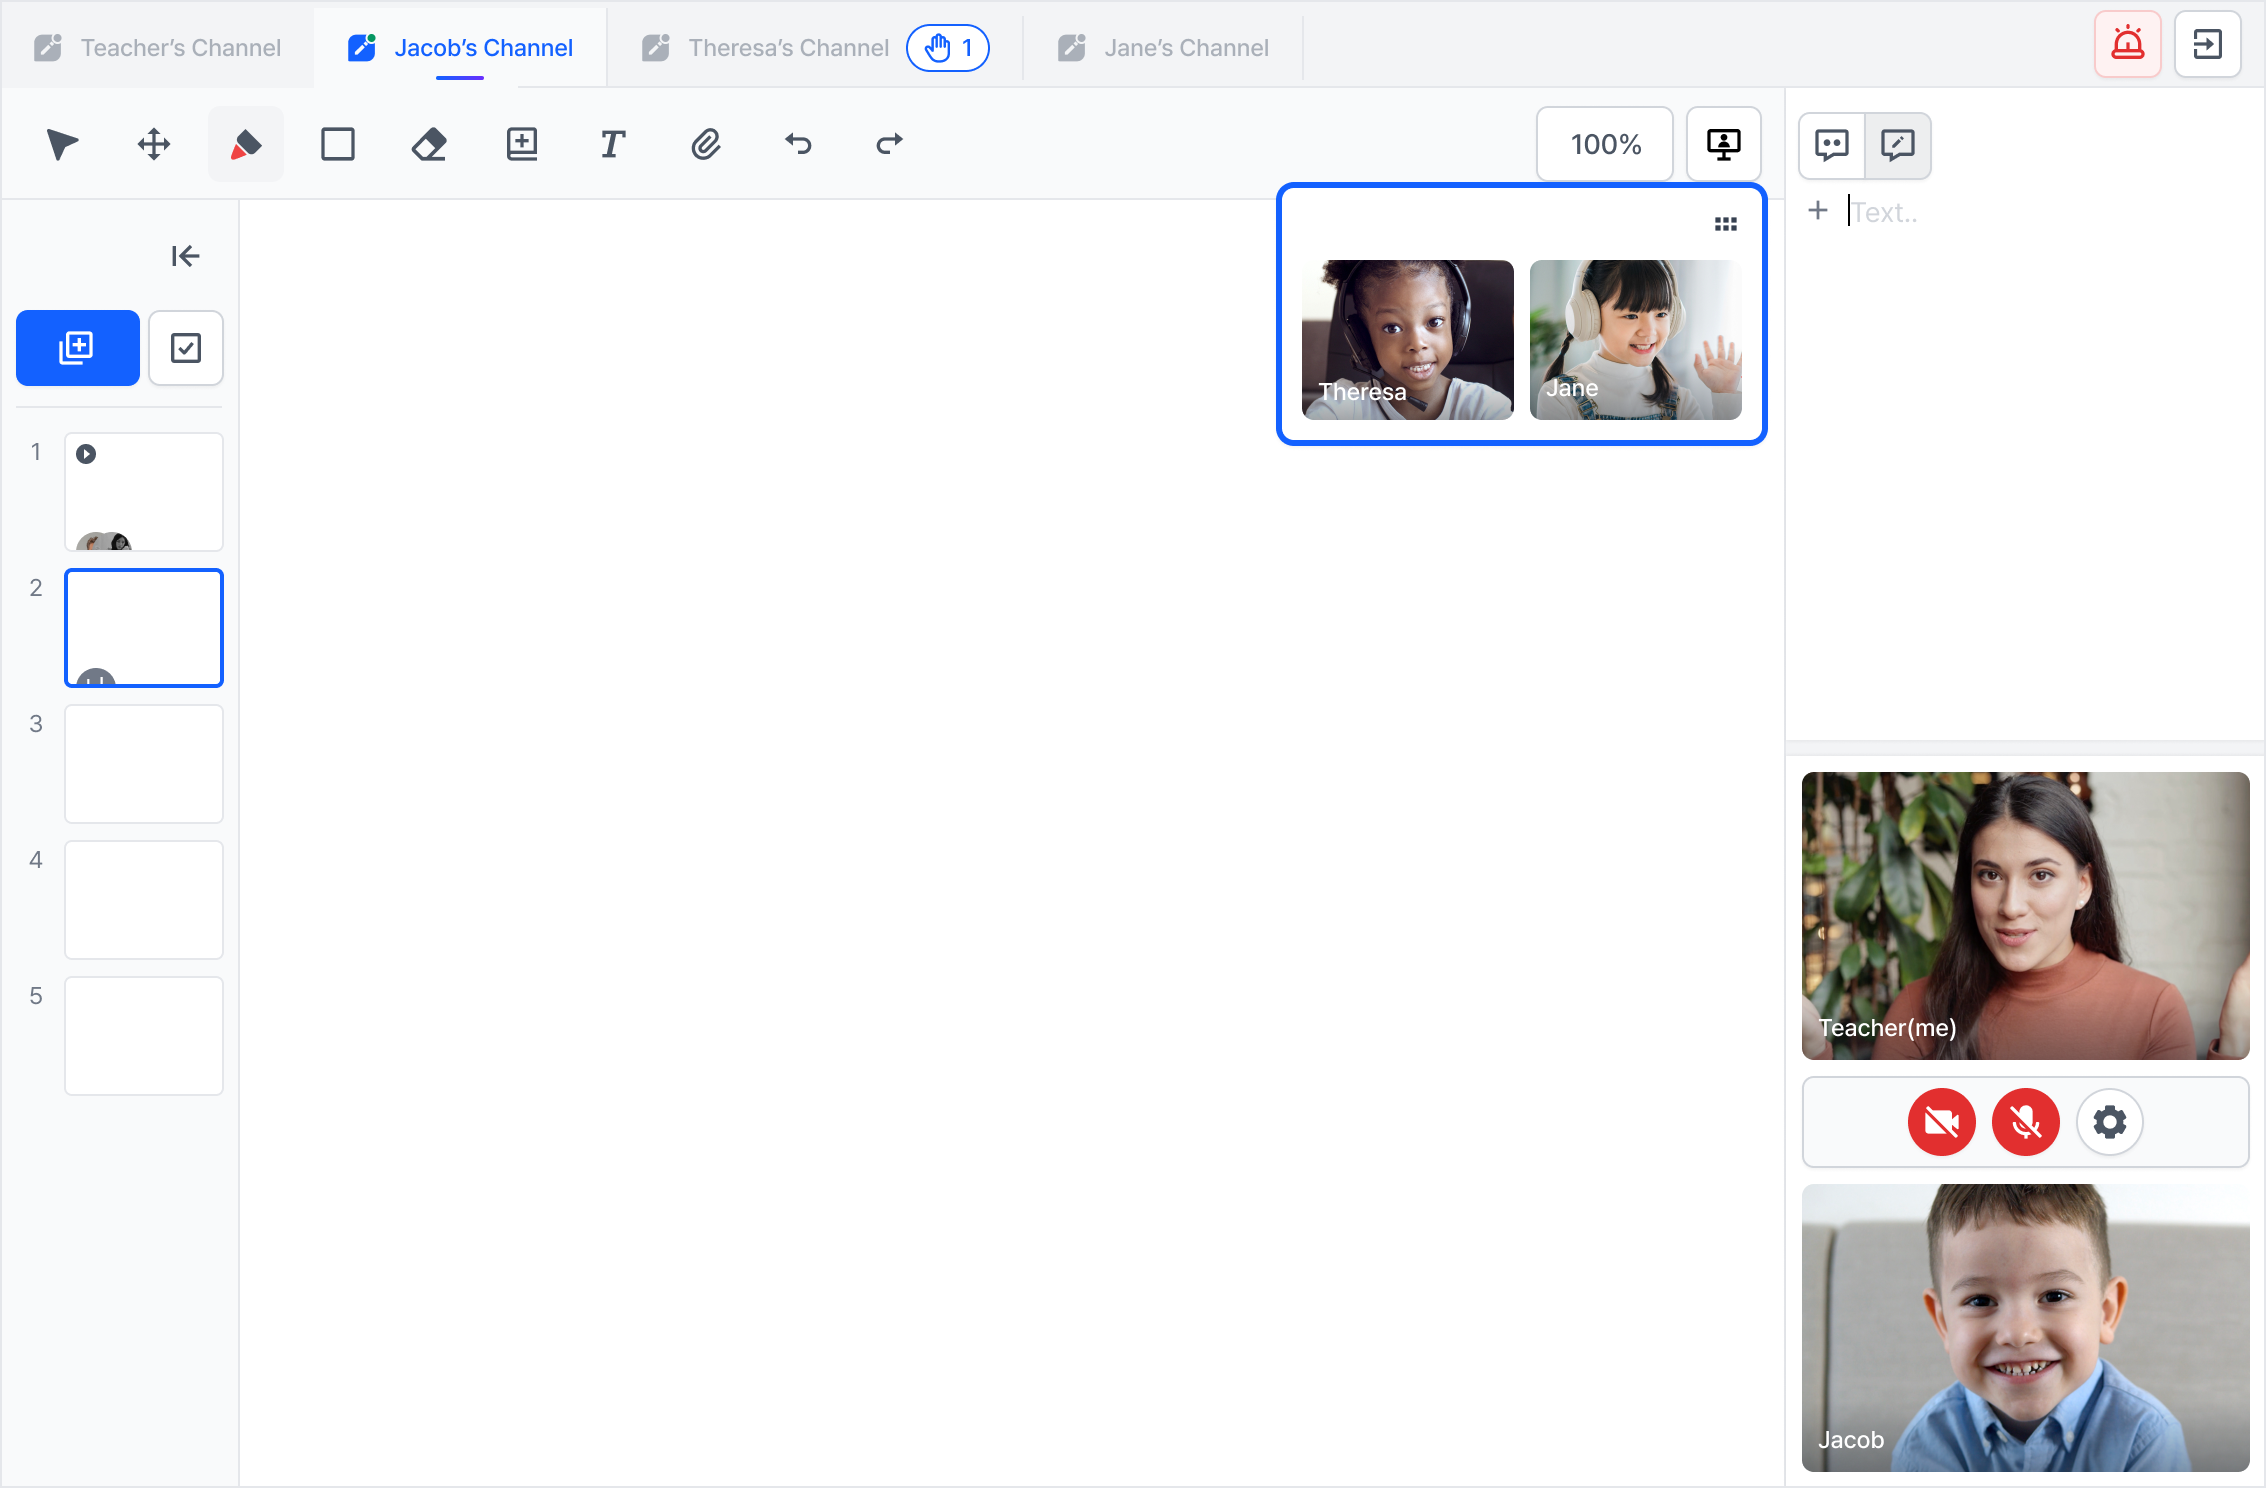Open the notes panel icon
Viewport: 2266px width, 1488px height.
[1898, 145]
